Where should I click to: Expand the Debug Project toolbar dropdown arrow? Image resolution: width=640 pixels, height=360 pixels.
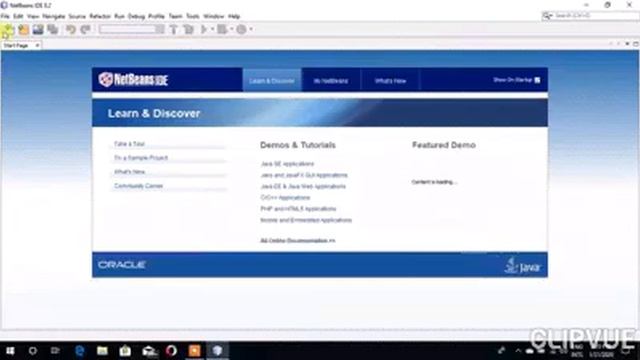point(231,29)
